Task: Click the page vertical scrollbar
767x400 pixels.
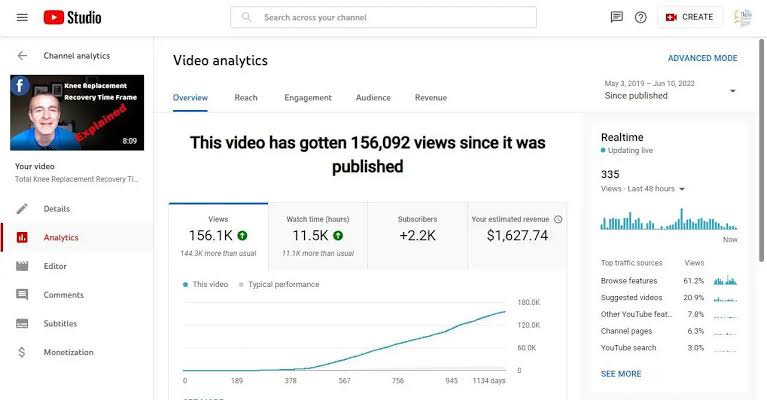Action: click(x=761, y=151)
